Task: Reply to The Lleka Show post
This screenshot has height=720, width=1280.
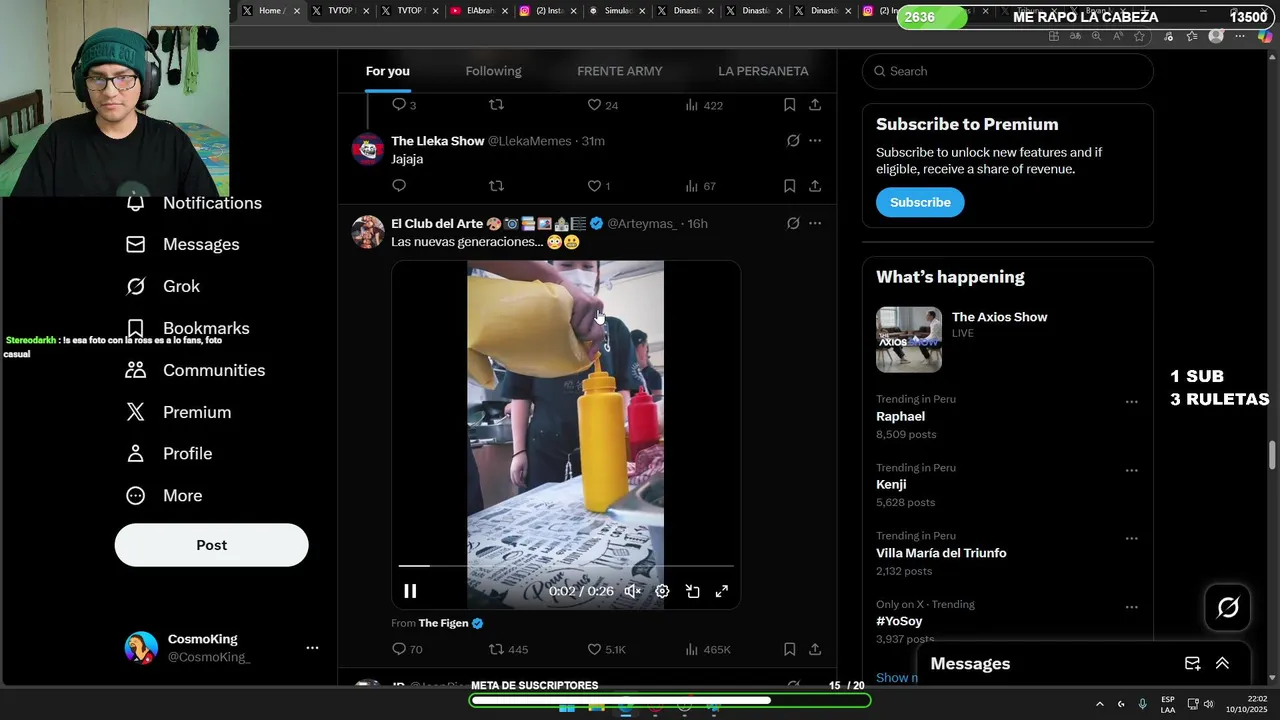Action: tap(399, 186)
